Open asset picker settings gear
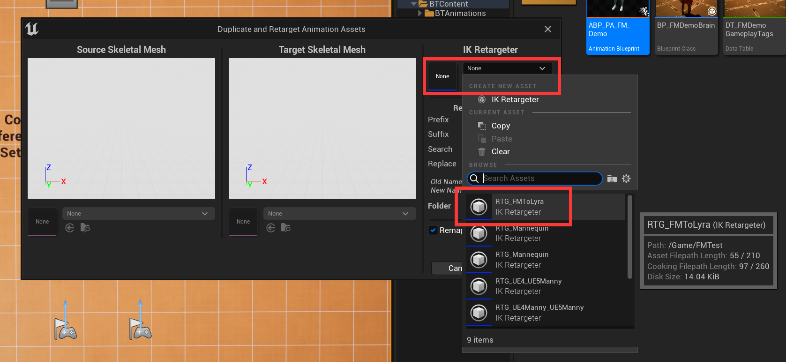This screenshot has width=786, height=362. pos(626,178)
